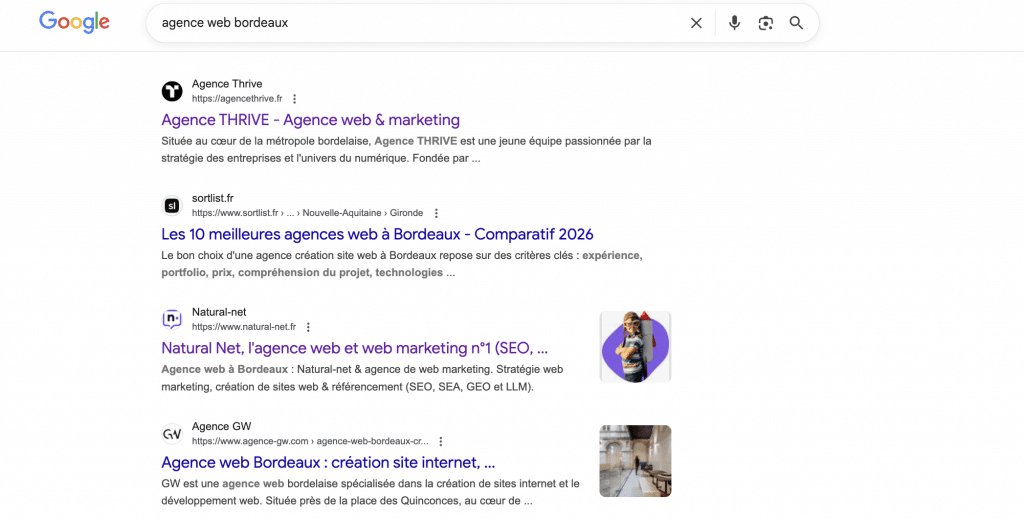The width and height of the screenshot is (1024, 520).
Task: Click the https://agencethrive.fr URL
Action: point(237,99)
